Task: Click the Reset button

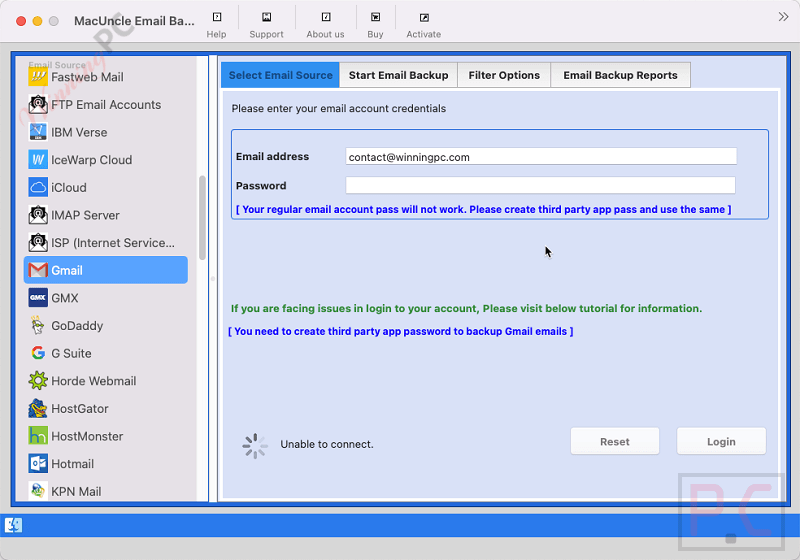Action: click(615, 441)
